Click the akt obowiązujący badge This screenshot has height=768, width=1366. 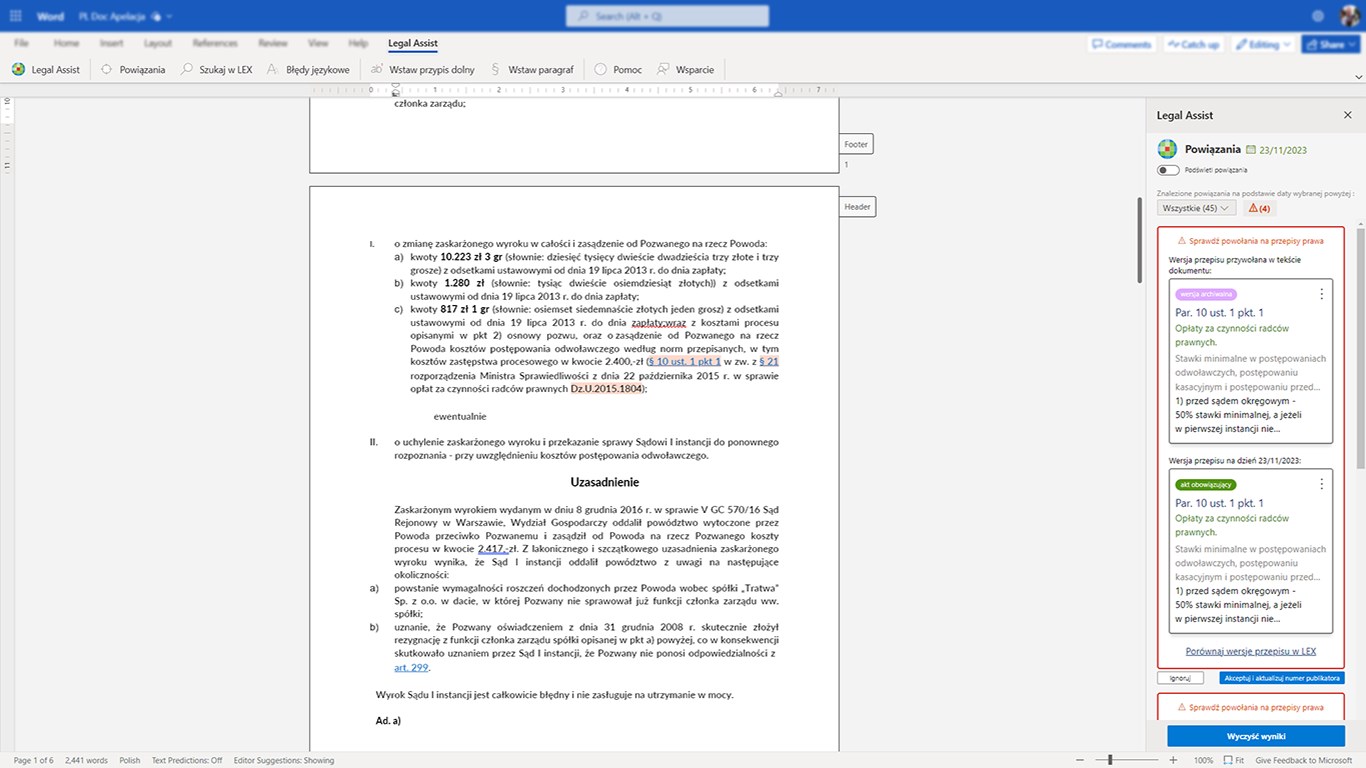tap(1206, 484)
